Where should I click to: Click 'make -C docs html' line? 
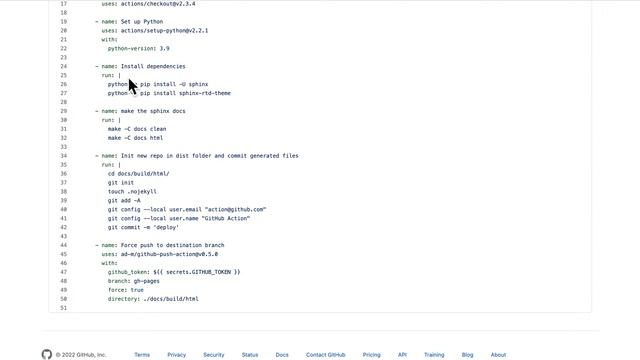click(x=136, y=138)
